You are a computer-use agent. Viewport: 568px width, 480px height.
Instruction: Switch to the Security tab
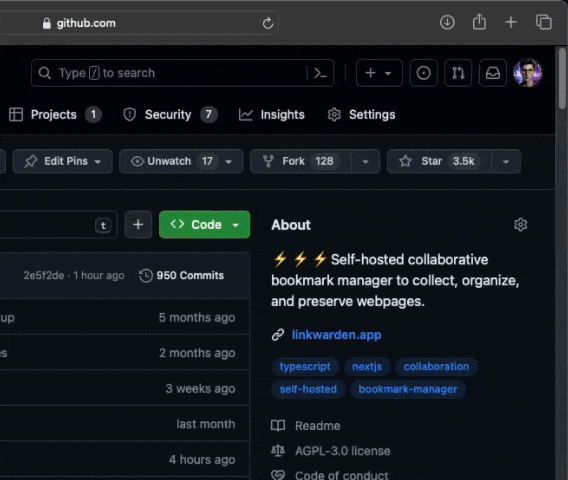coord(170,115)
